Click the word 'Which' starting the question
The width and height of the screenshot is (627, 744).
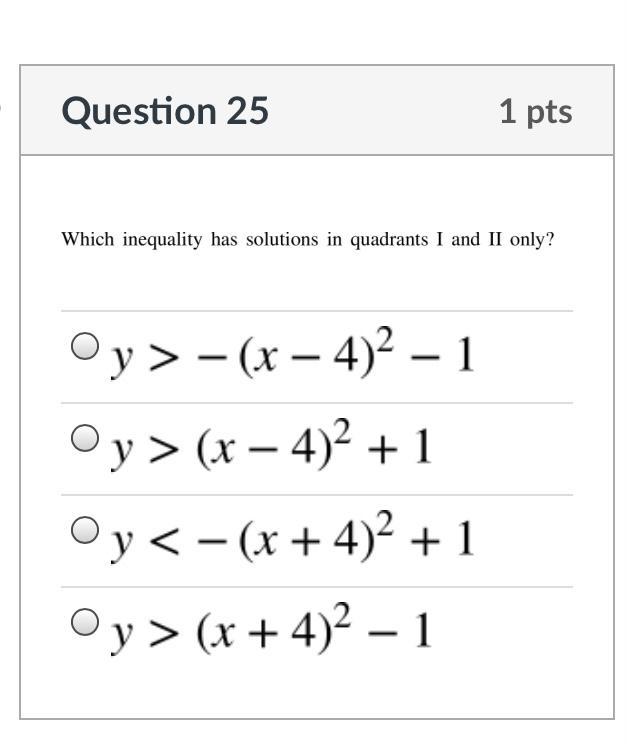88,240
